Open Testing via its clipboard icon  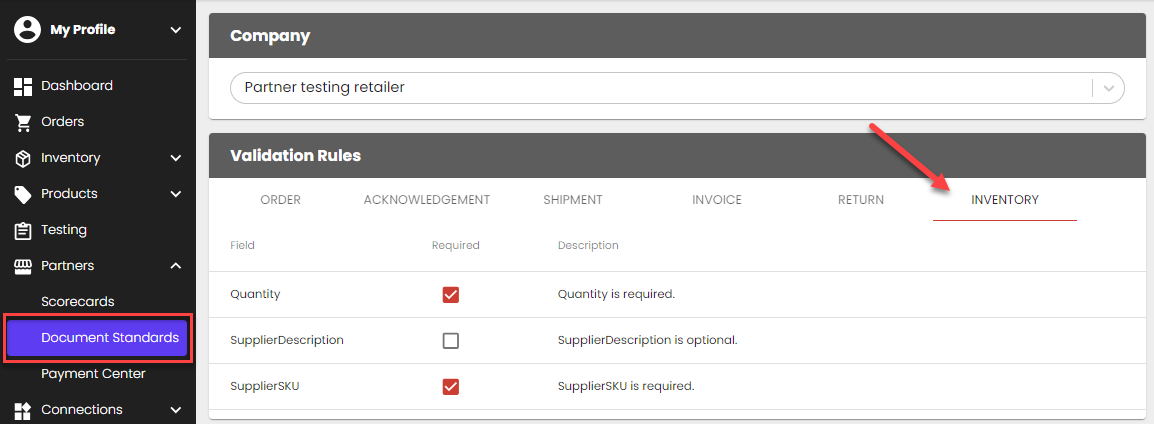click(23, 230)
